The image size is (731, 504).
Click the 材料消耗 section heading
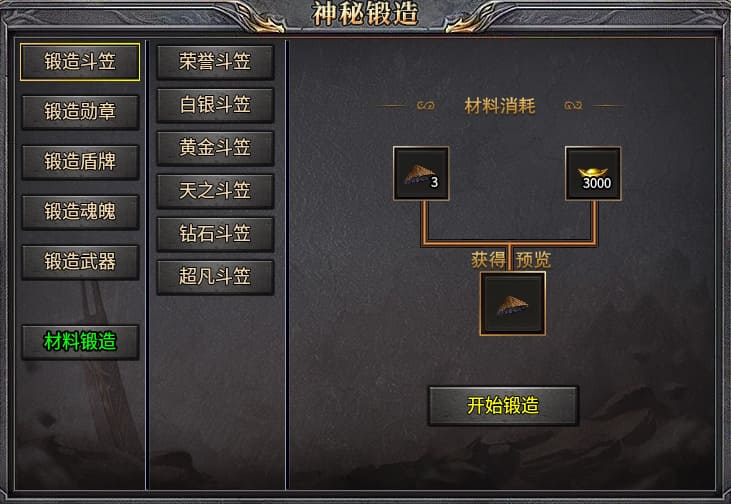coord(500,106)
